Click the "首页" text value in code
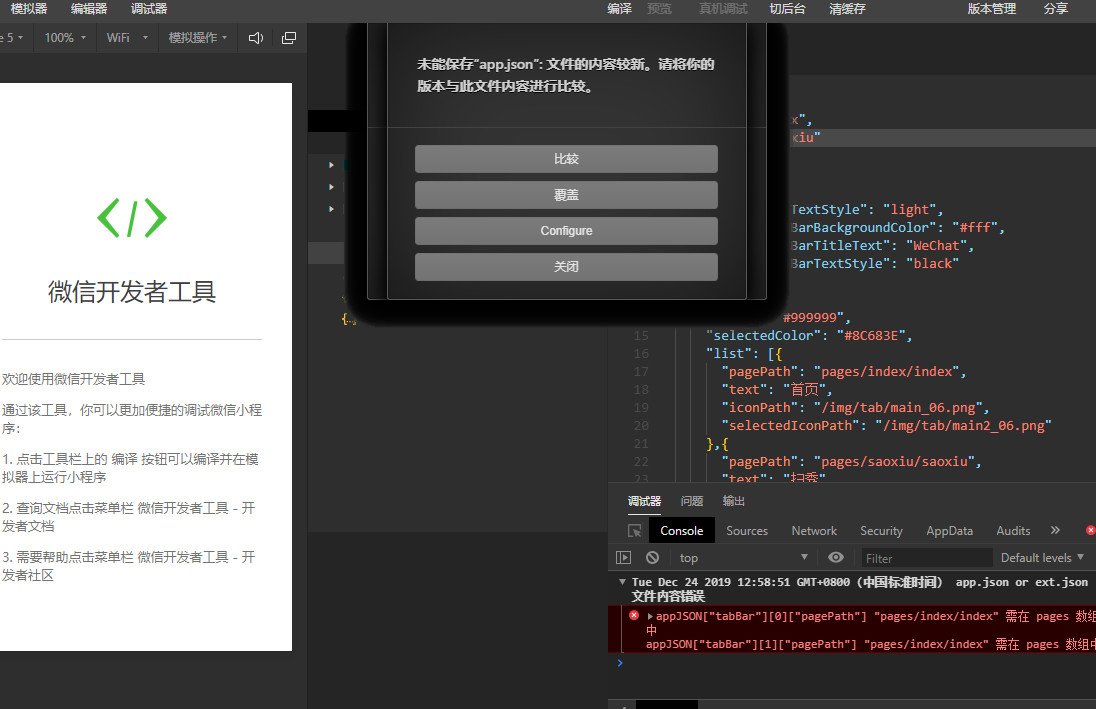The image size is (1096, 709). click(x=807, y=389)
